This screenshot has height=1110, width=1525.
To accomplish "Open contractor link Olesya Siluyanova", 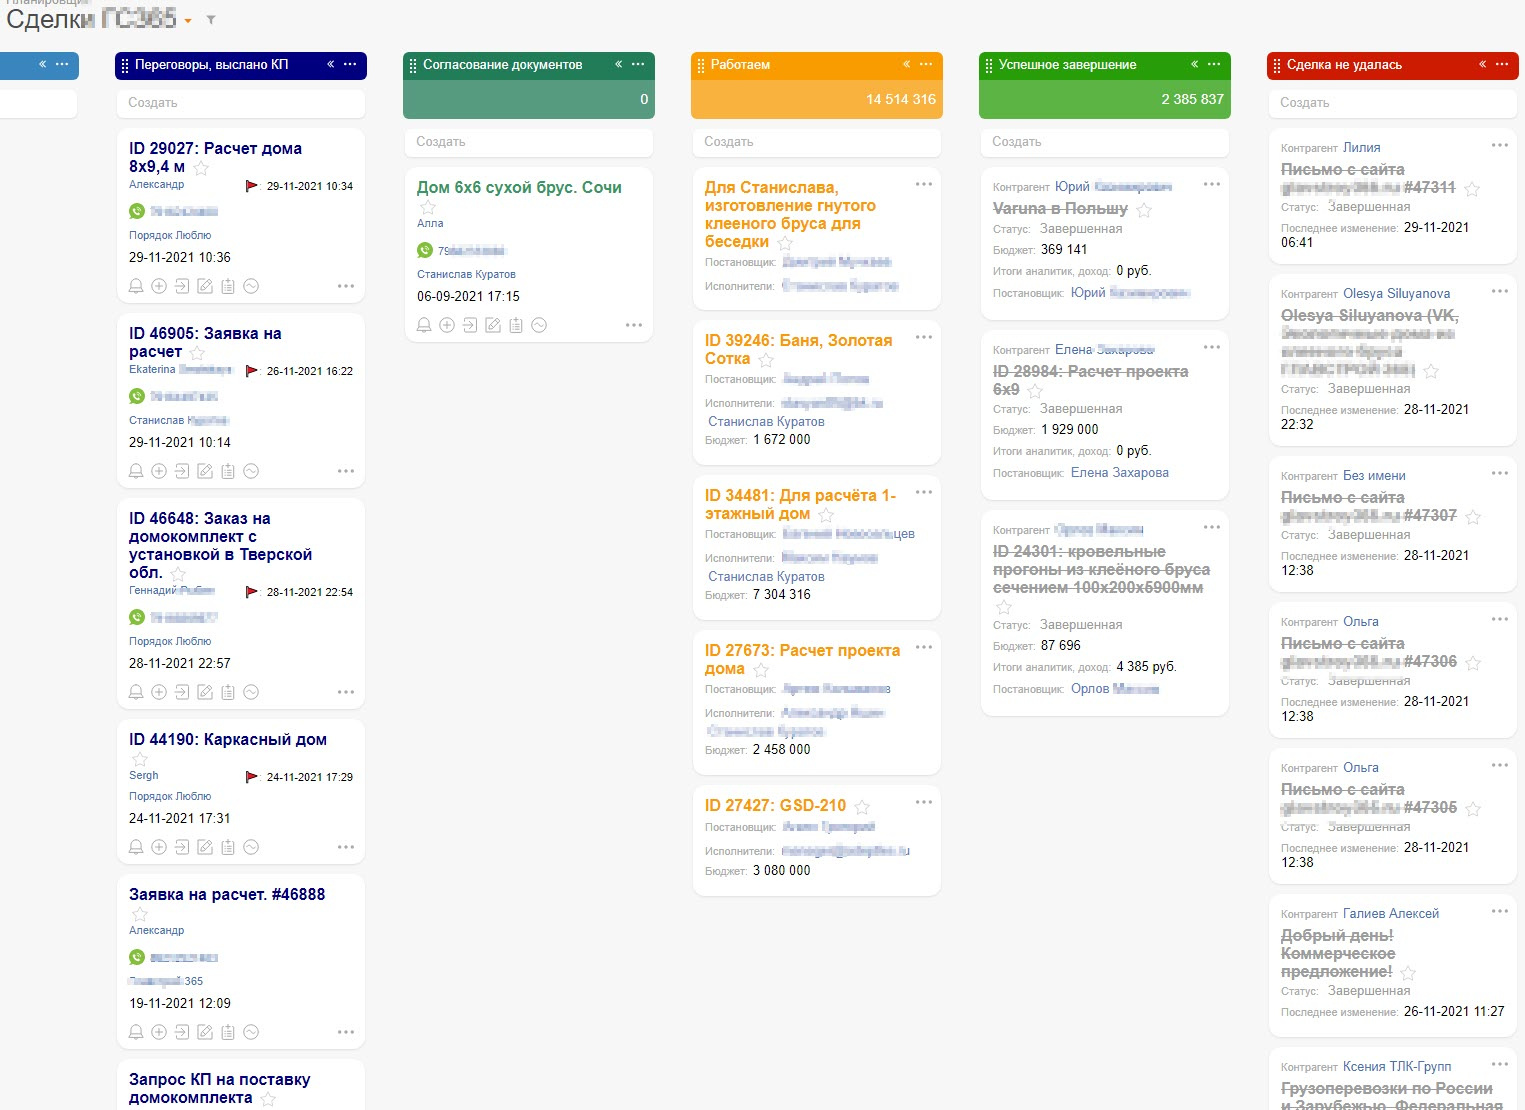I will point(1396,294).
